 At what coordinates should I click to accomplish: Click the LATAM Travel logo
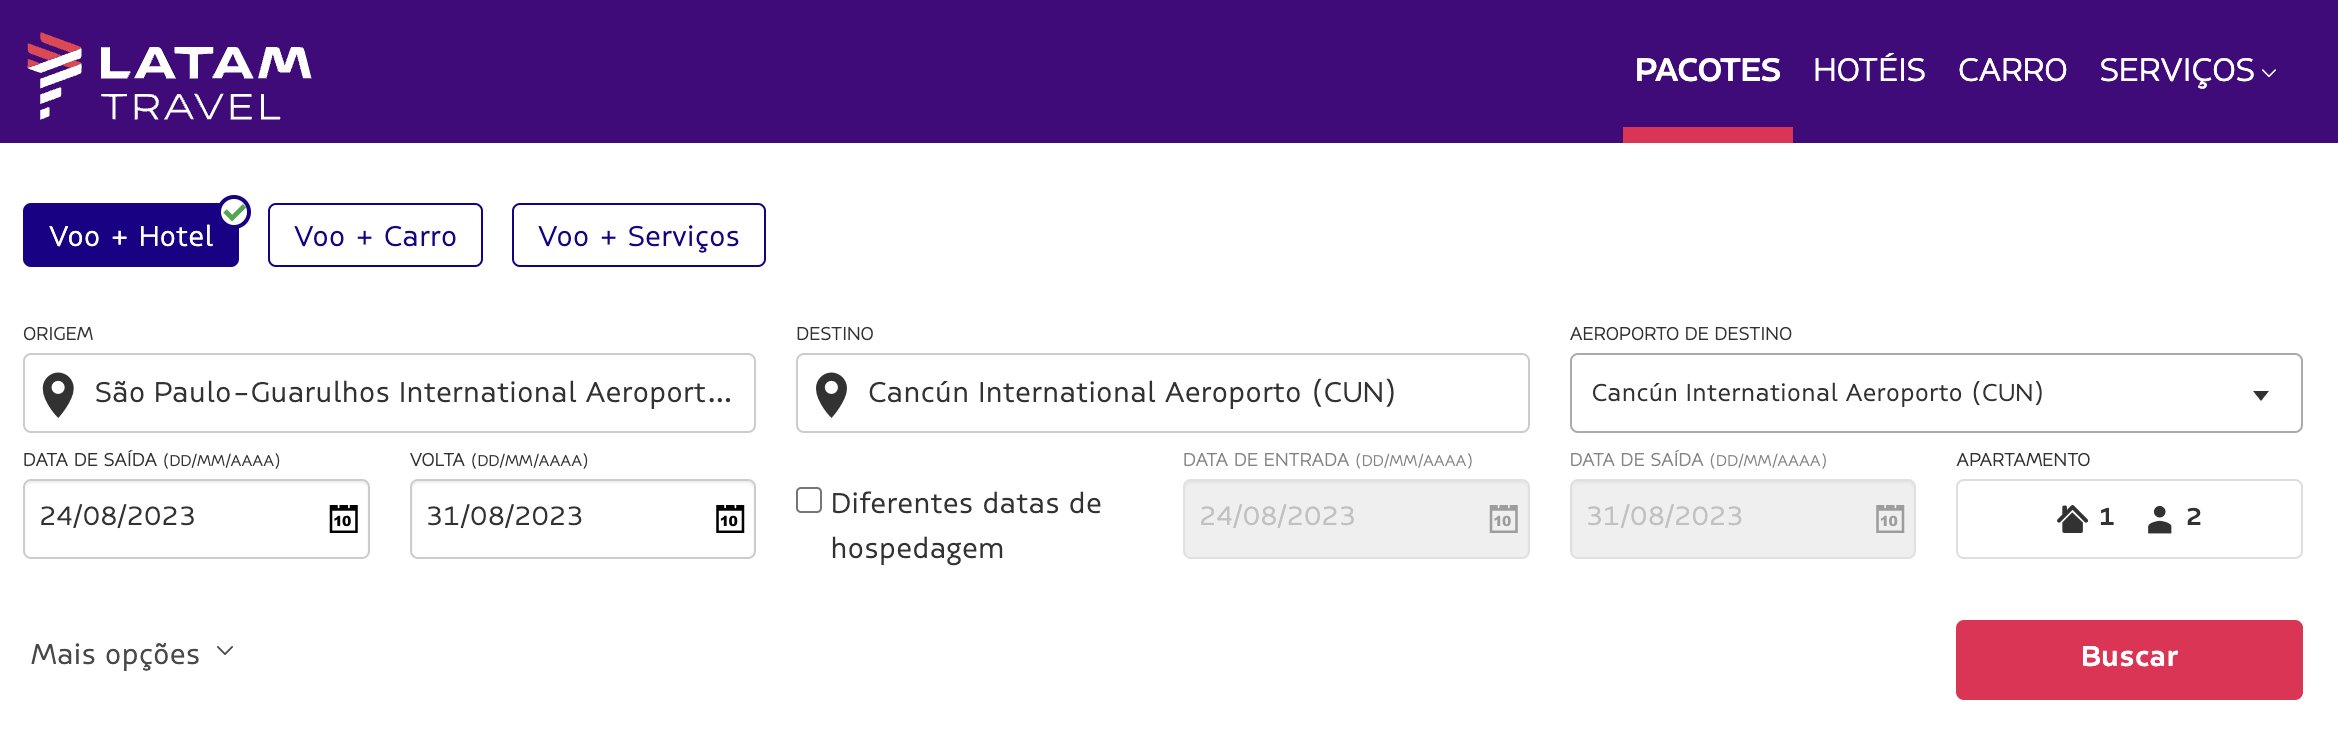pyautogui.click(x=169, y=76)
